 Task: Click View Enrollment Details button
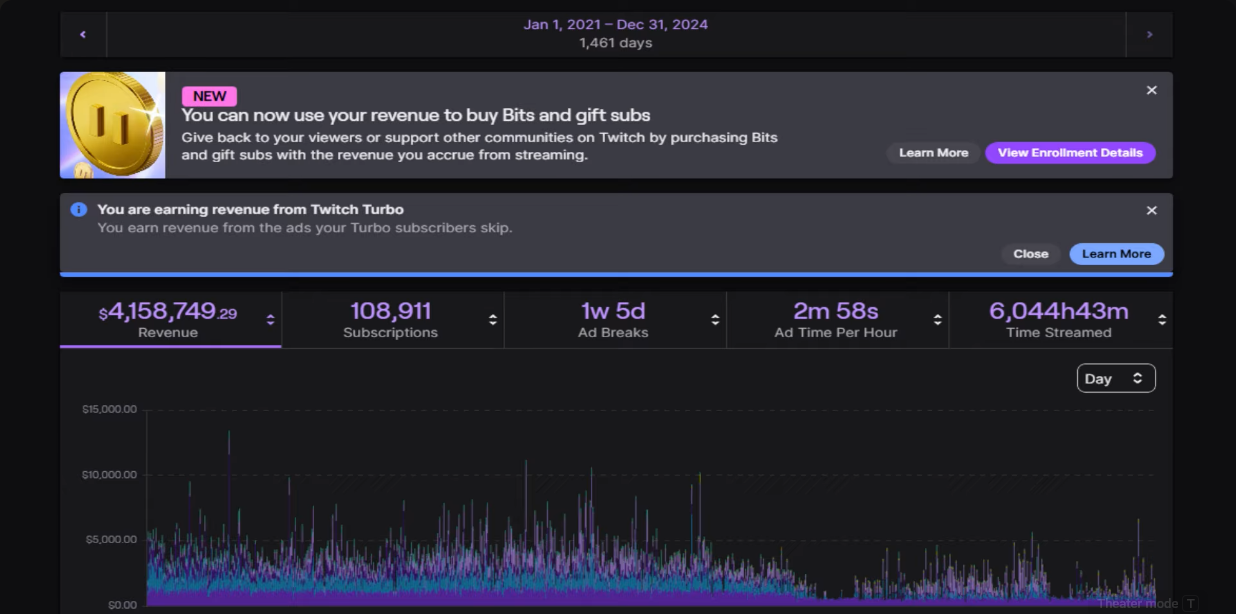click(1070, 153)
